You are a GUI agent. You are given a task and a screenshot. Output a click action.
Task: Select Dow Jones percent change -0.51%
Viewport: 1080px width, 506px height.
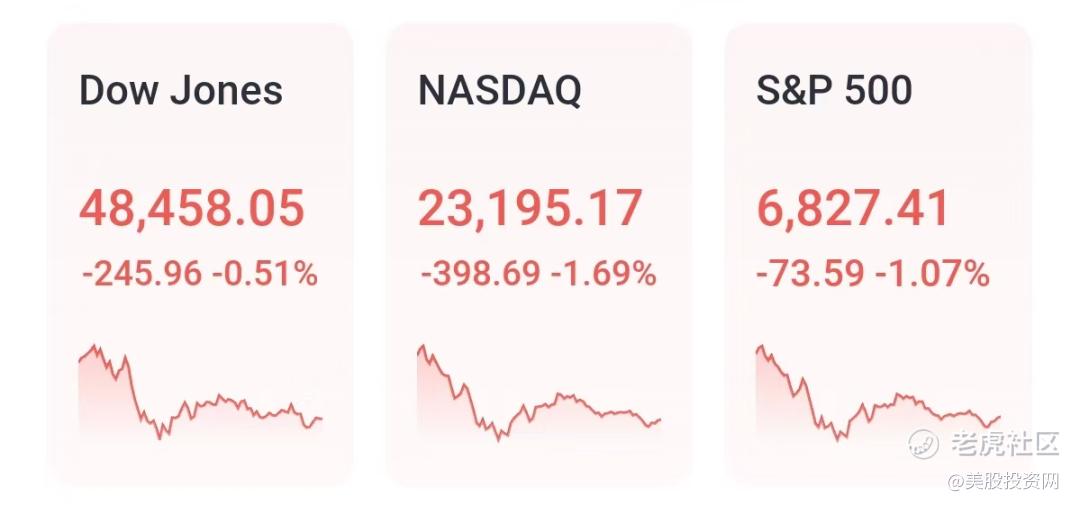pos(265,272)
